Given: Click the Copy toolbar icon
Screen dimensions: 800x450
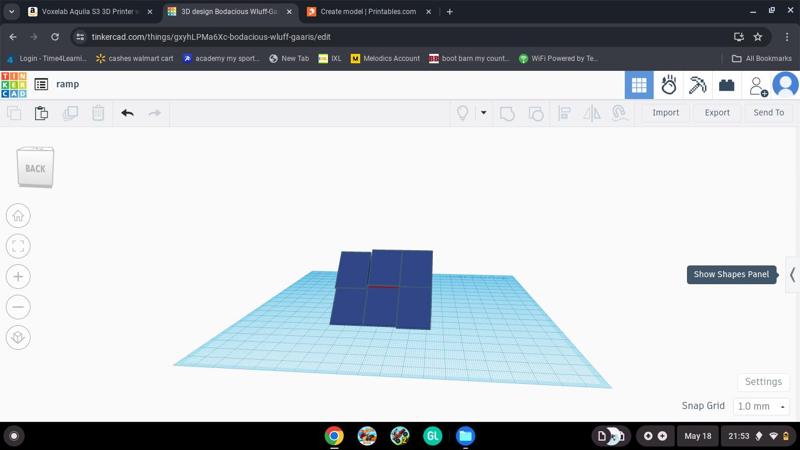Looking at the screenshot, I should pos(14,113).
